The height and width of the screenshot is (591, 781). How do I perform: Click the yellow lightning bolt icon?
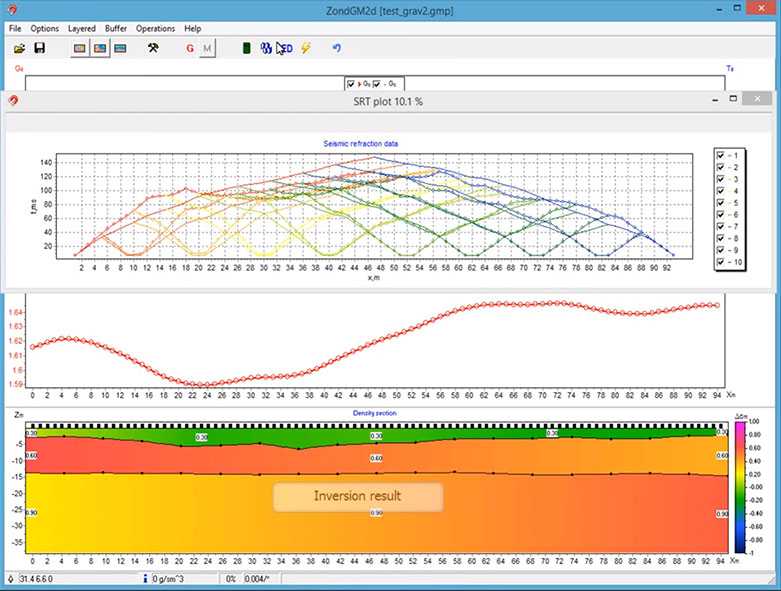click(306, 48)
